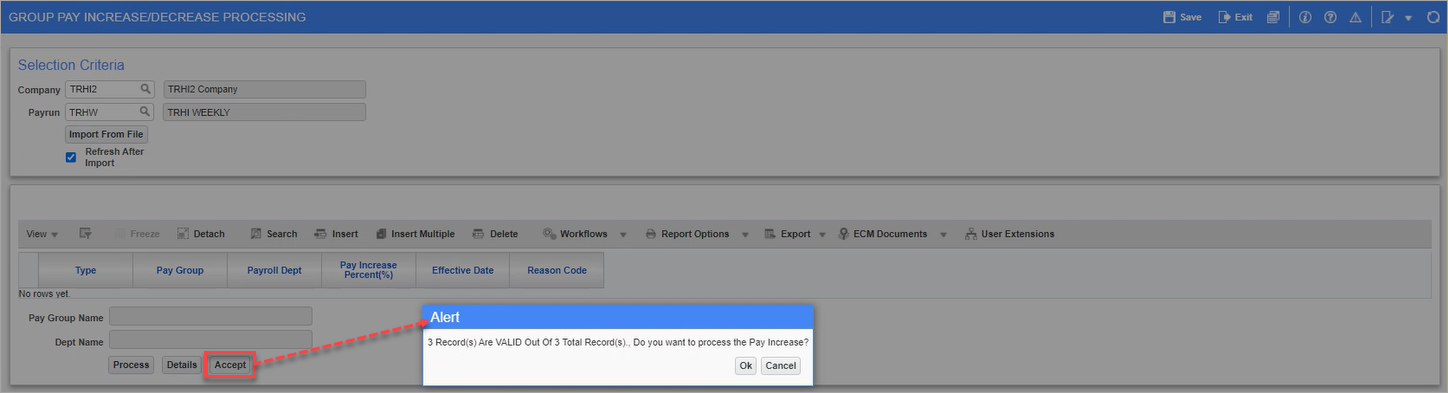
Task: Click Import From File button
Action: [x=106, y=134]
